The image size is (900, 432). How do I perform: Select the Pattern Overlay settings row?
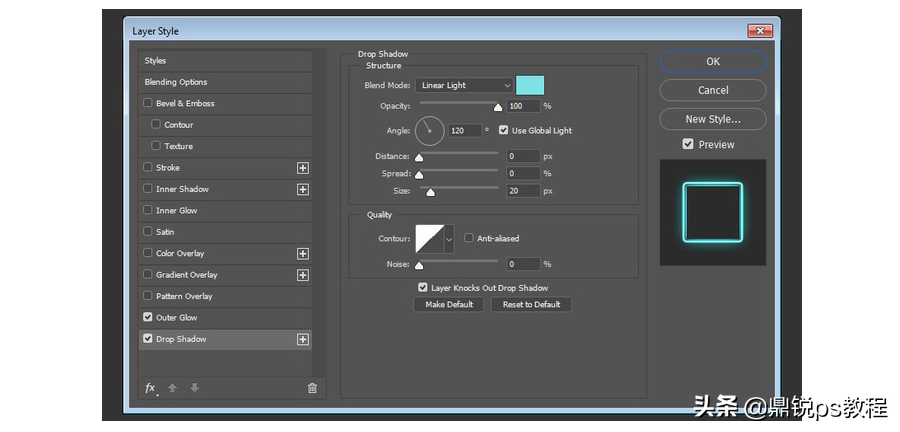pyautogui.click(x=225, y=297)
